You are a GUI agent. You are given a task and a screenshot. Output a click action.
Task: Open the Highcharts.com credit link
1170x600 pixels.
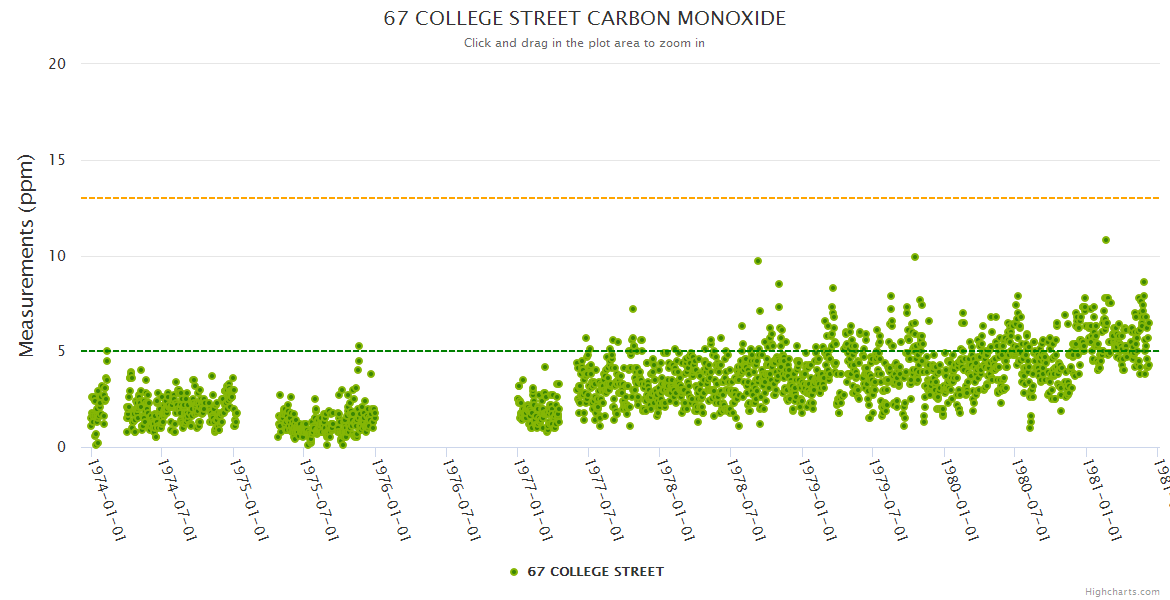click(x=1122, y=592)
